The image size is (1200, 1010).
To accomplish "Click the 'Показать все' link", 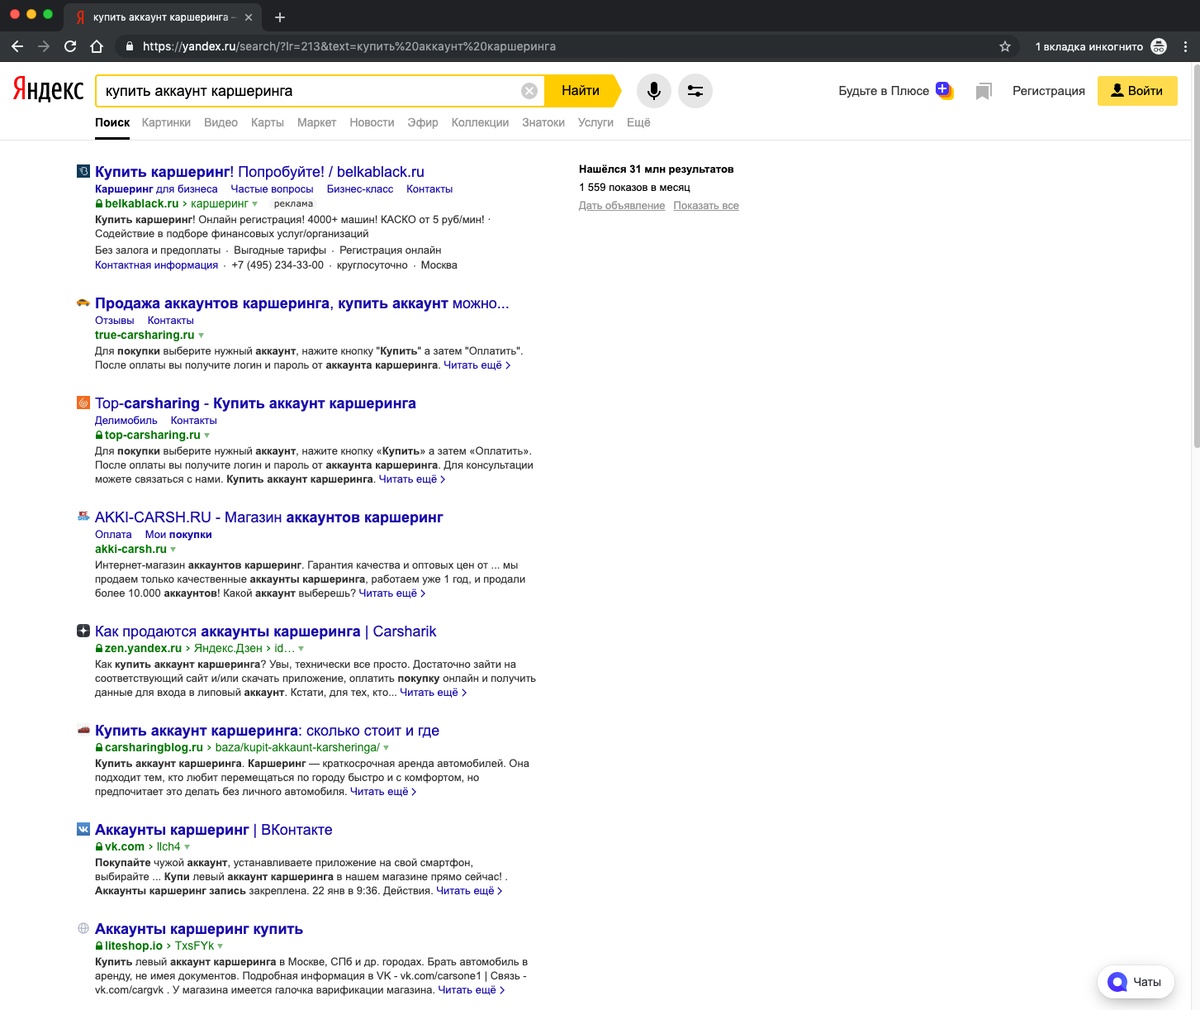I will coord(706,205).
